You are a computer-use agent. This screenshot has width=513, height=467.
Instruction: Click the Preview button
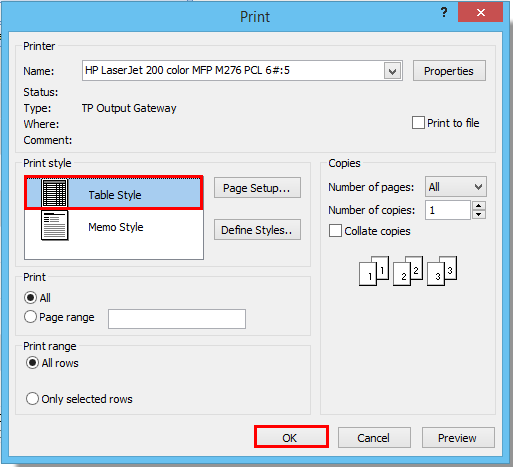[458, 438]
